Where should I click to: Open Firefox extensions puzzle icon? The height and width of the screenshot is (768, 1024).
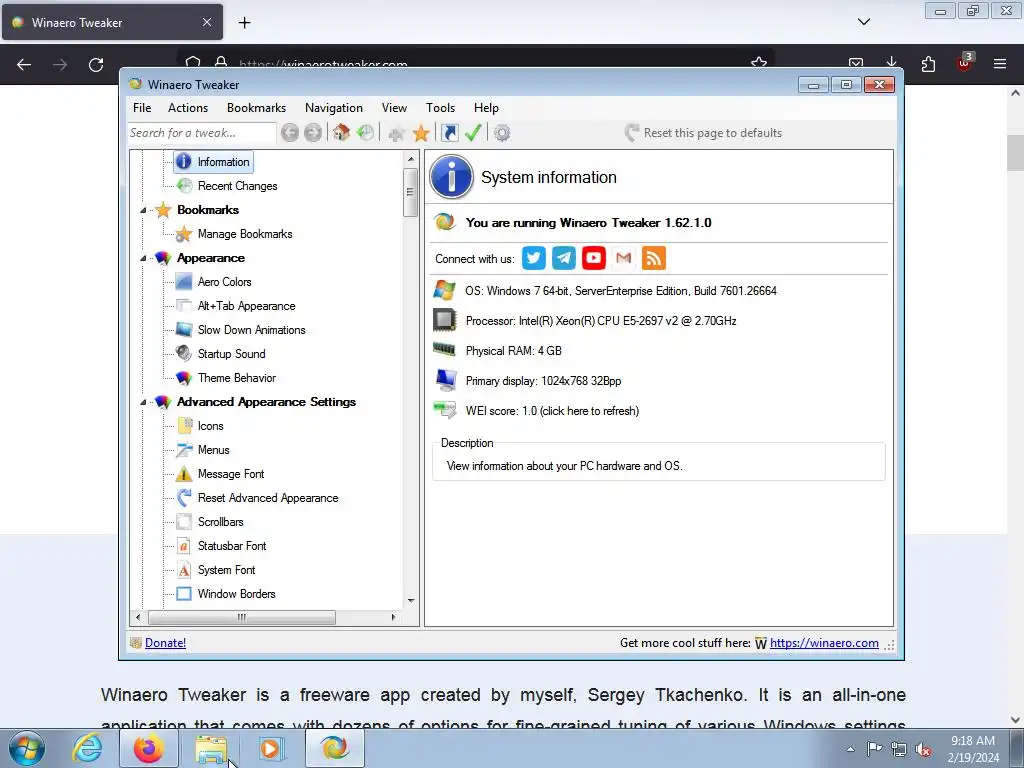(928, 64)
